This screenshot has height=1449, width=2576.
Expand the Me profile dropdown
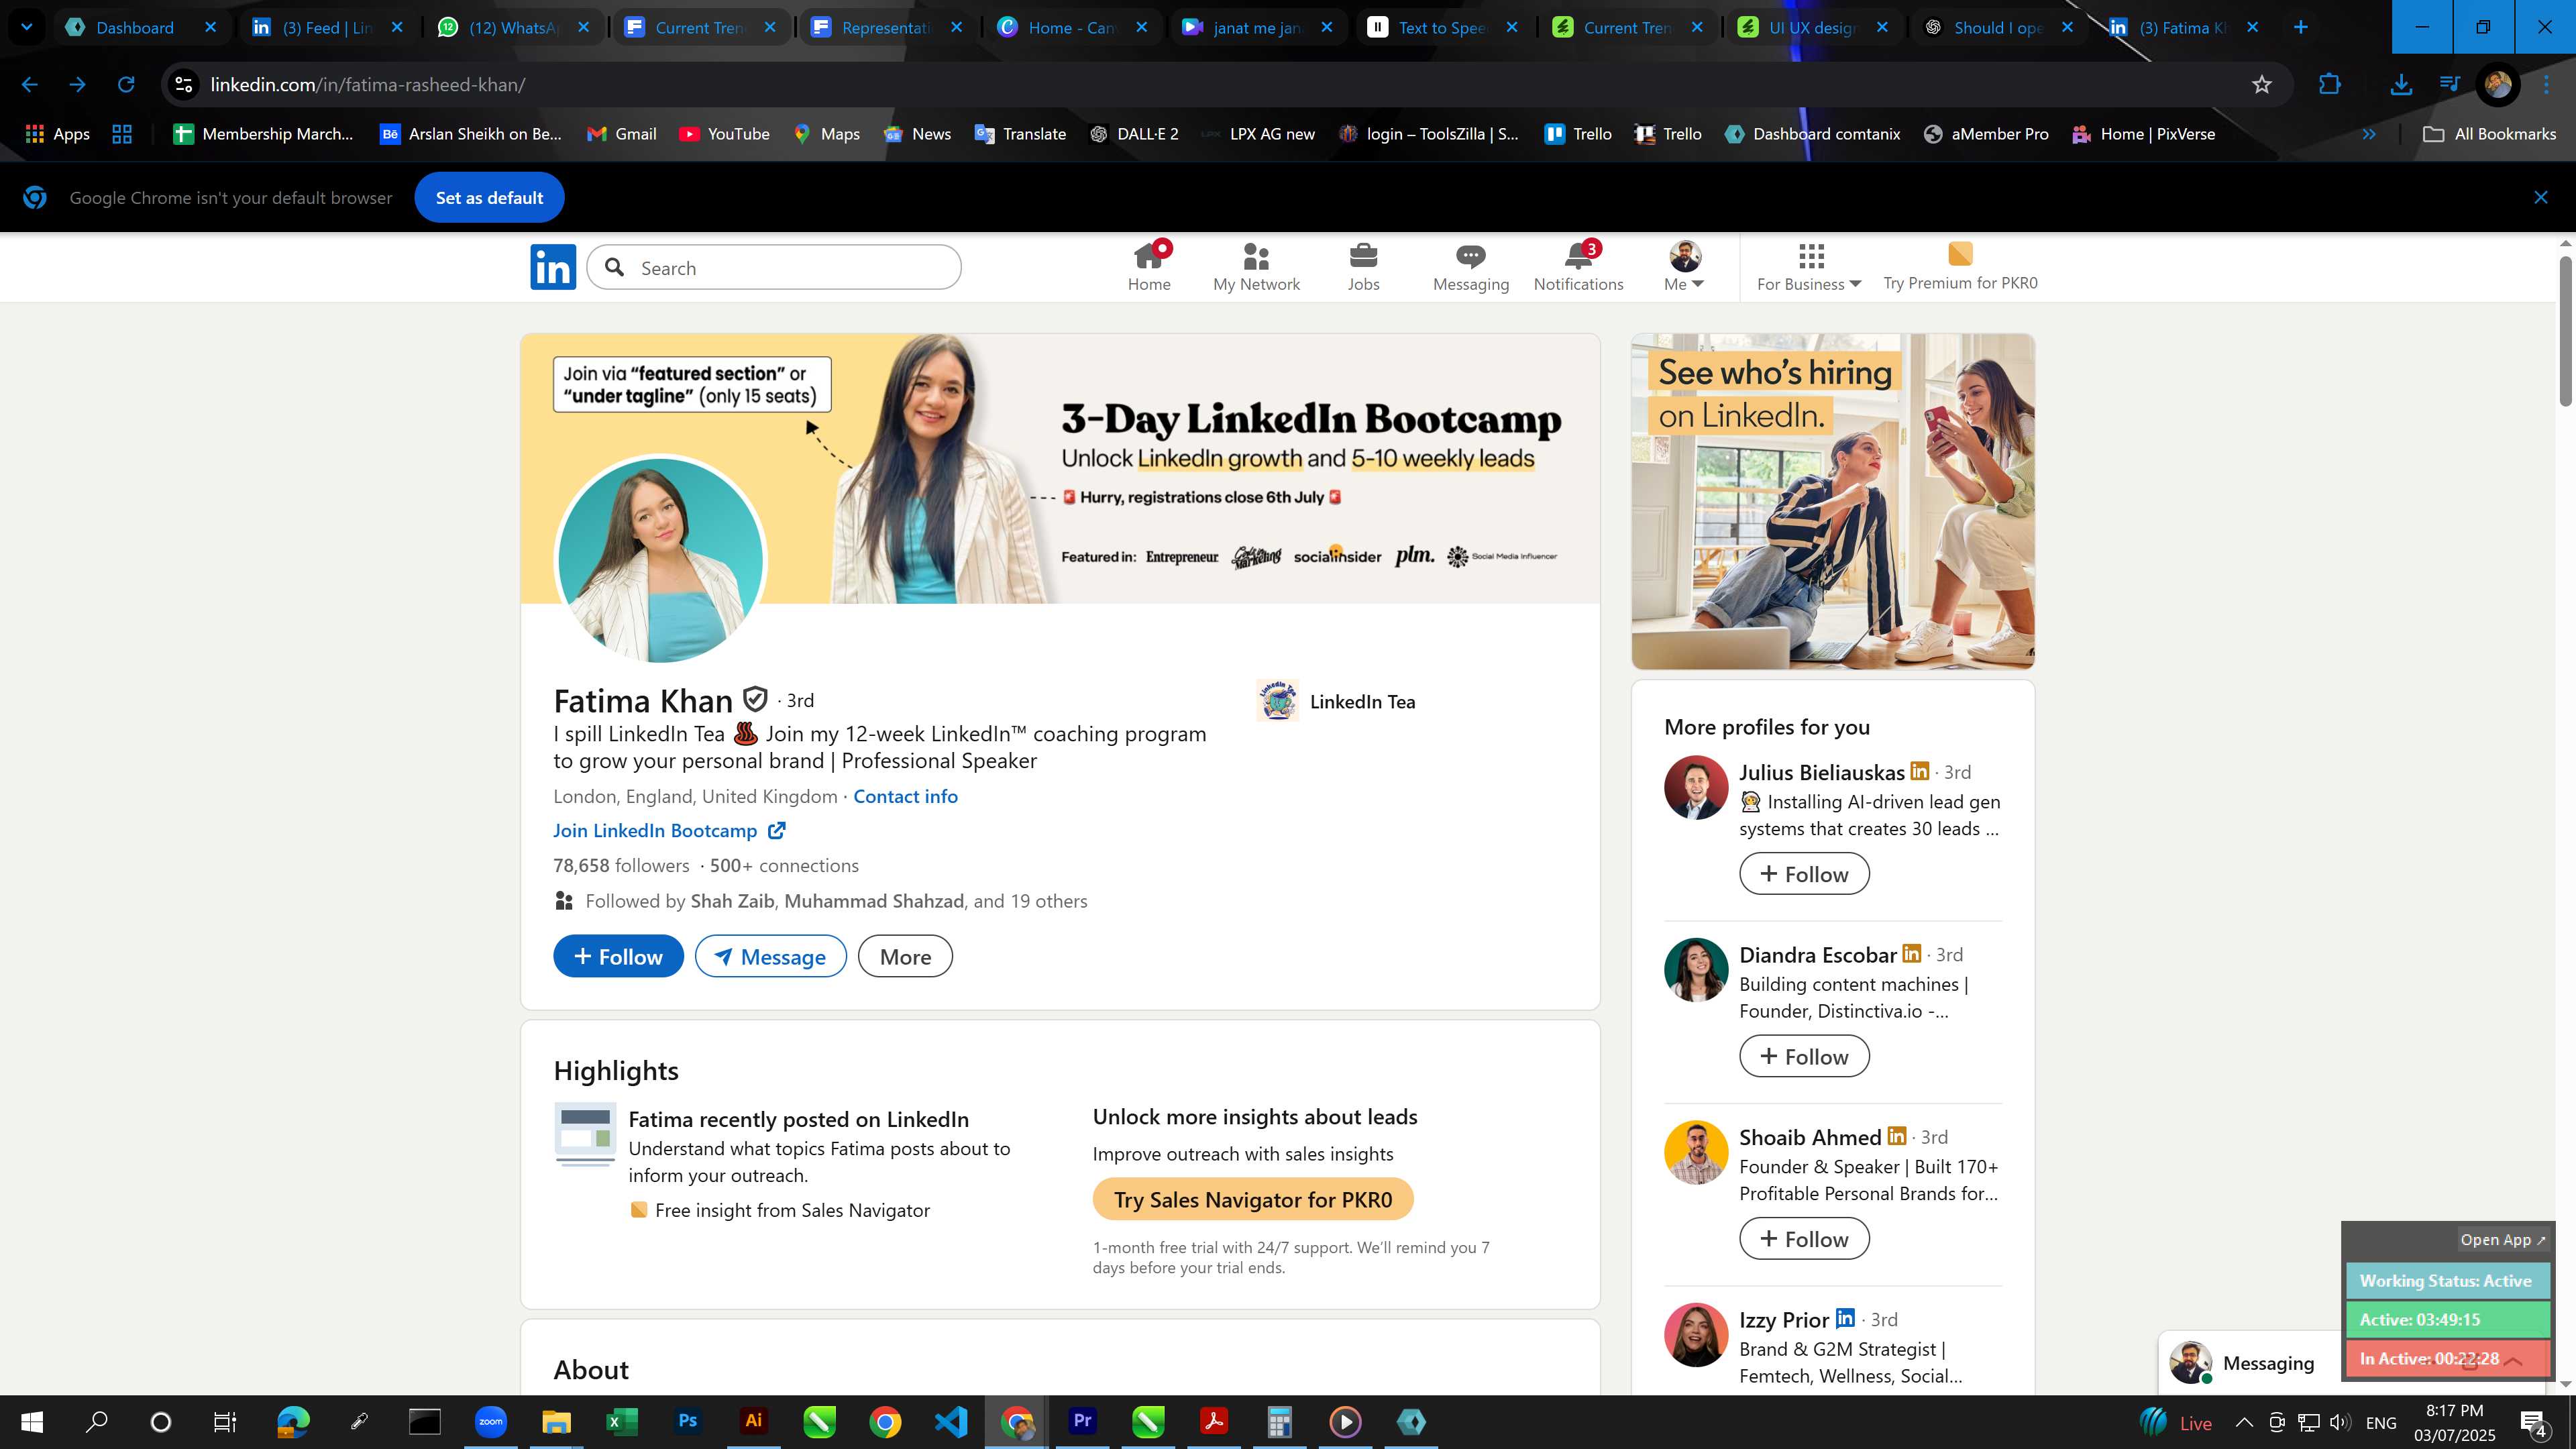click(x=1684, y=267)
